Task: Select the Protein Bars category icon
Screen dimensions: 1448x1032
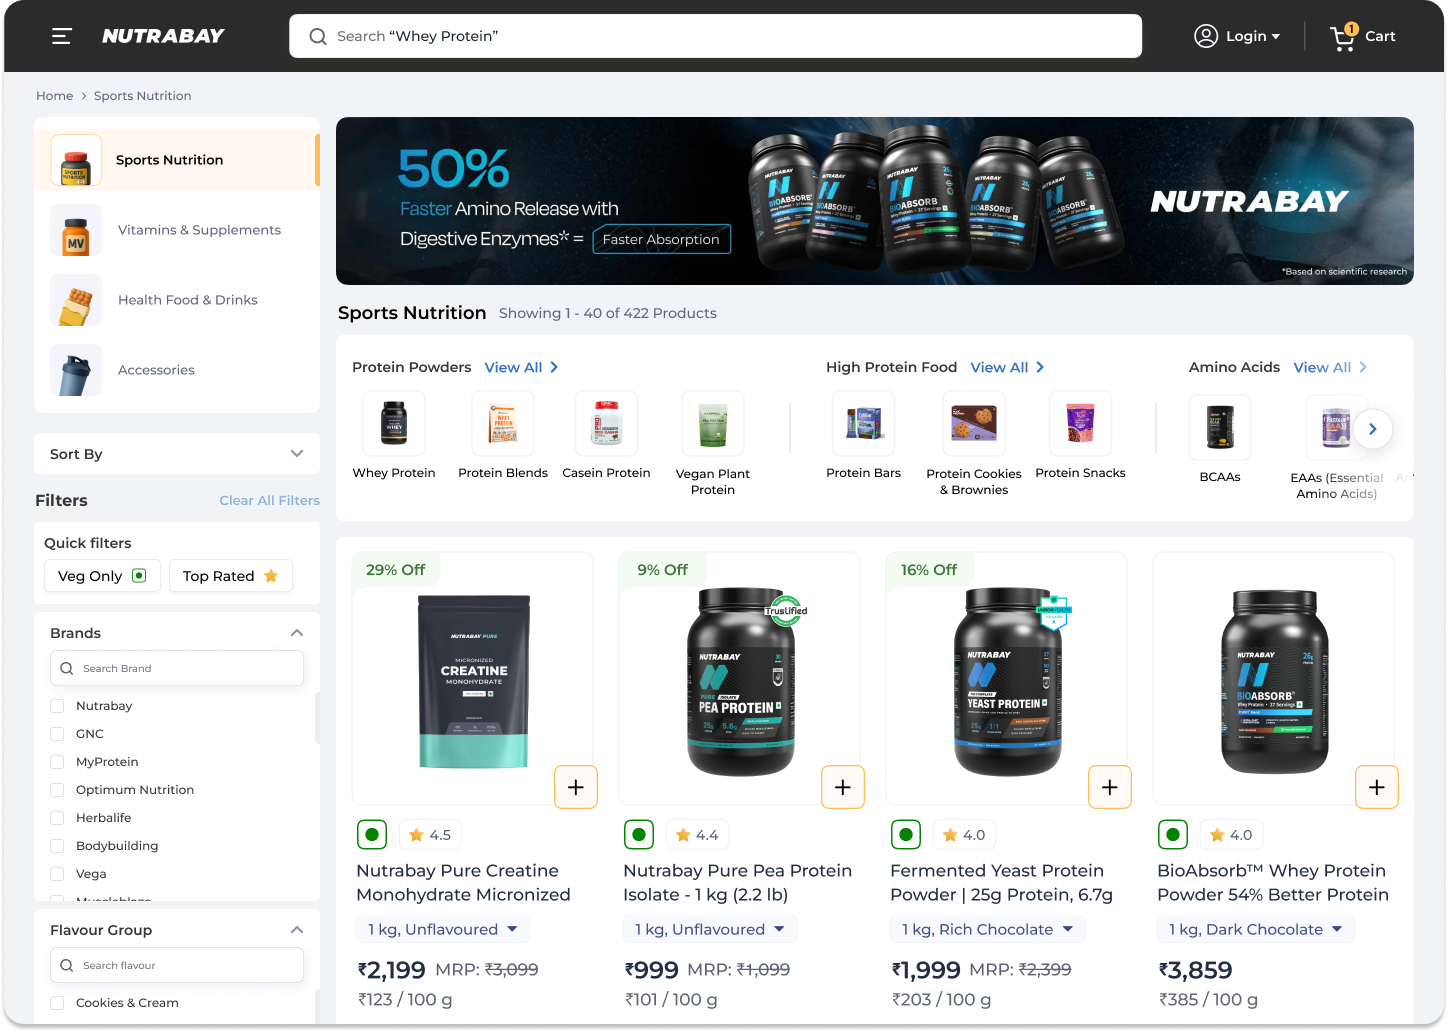Action: pos(864,423)
